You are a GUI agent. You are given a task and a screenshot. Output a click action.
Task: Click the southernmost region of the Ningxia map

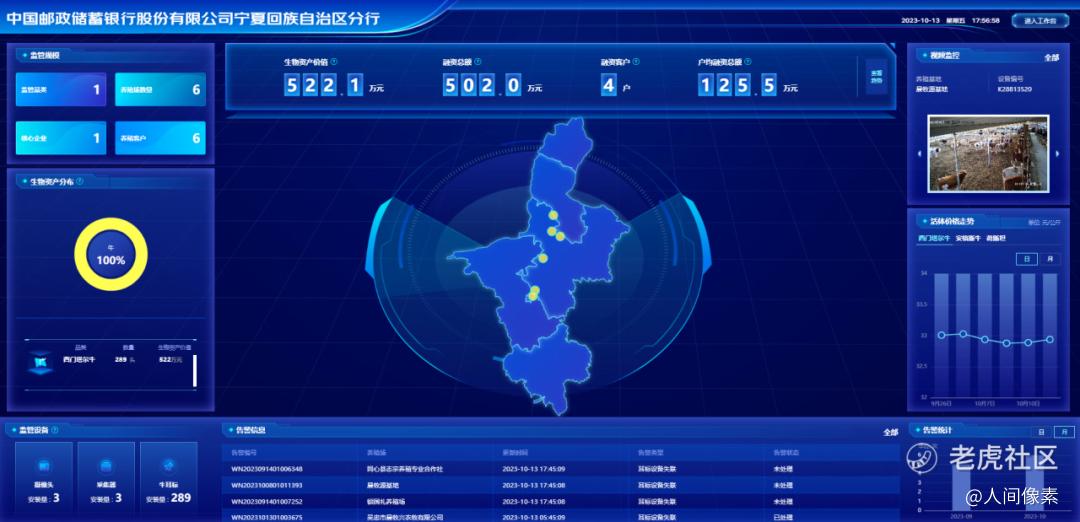pyautogui.click(x=548, y=368)
